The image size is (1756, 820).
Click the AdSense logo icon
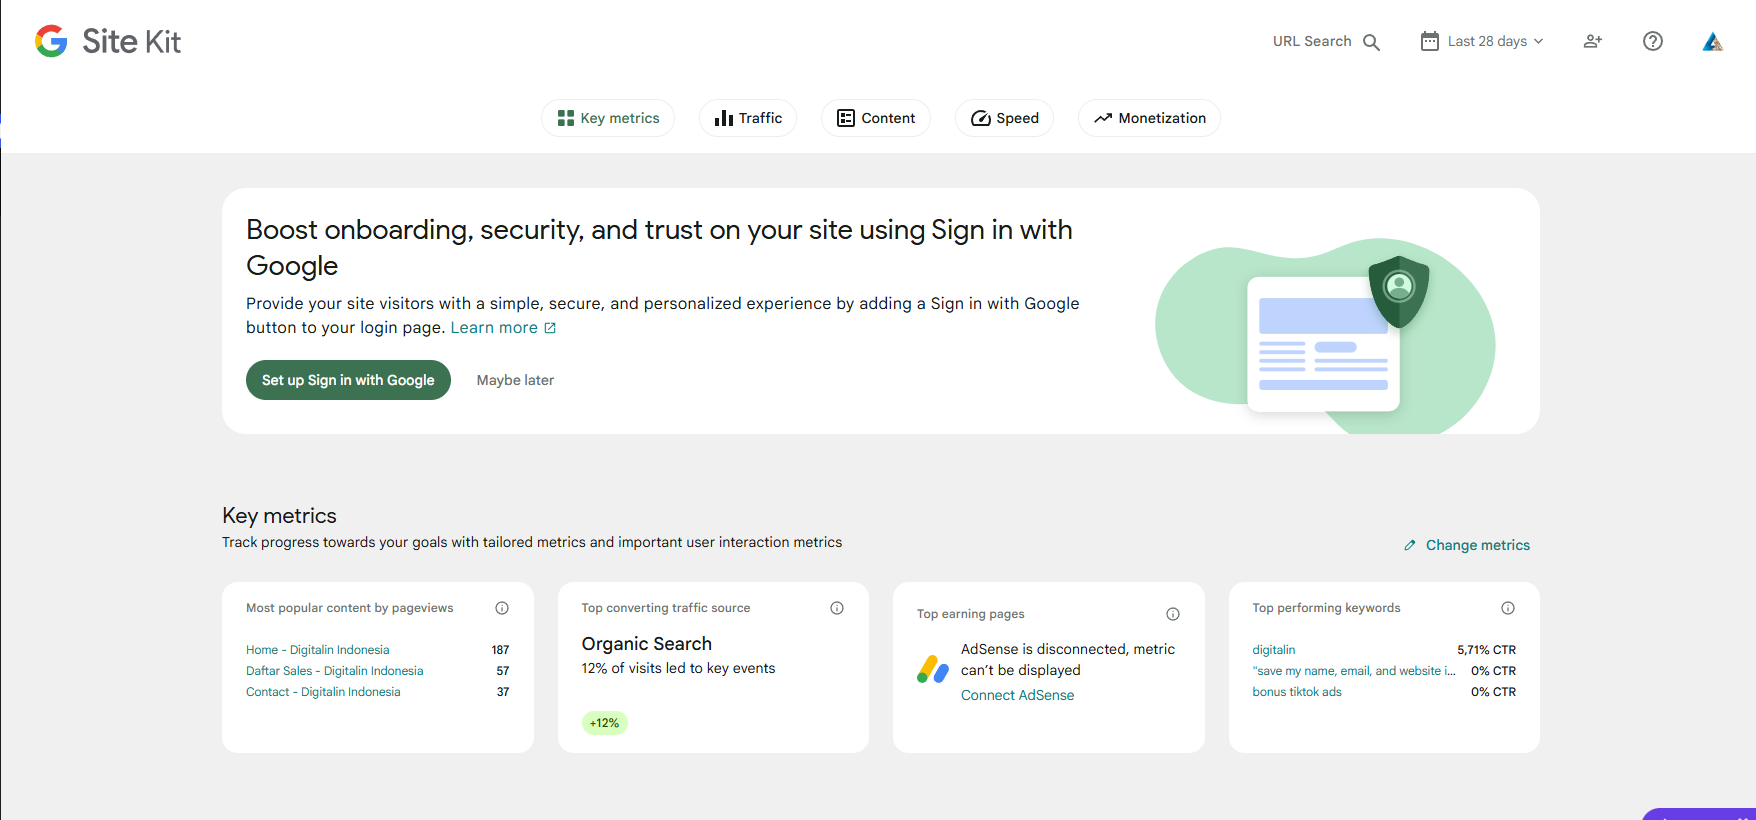(x=933, y=669)
